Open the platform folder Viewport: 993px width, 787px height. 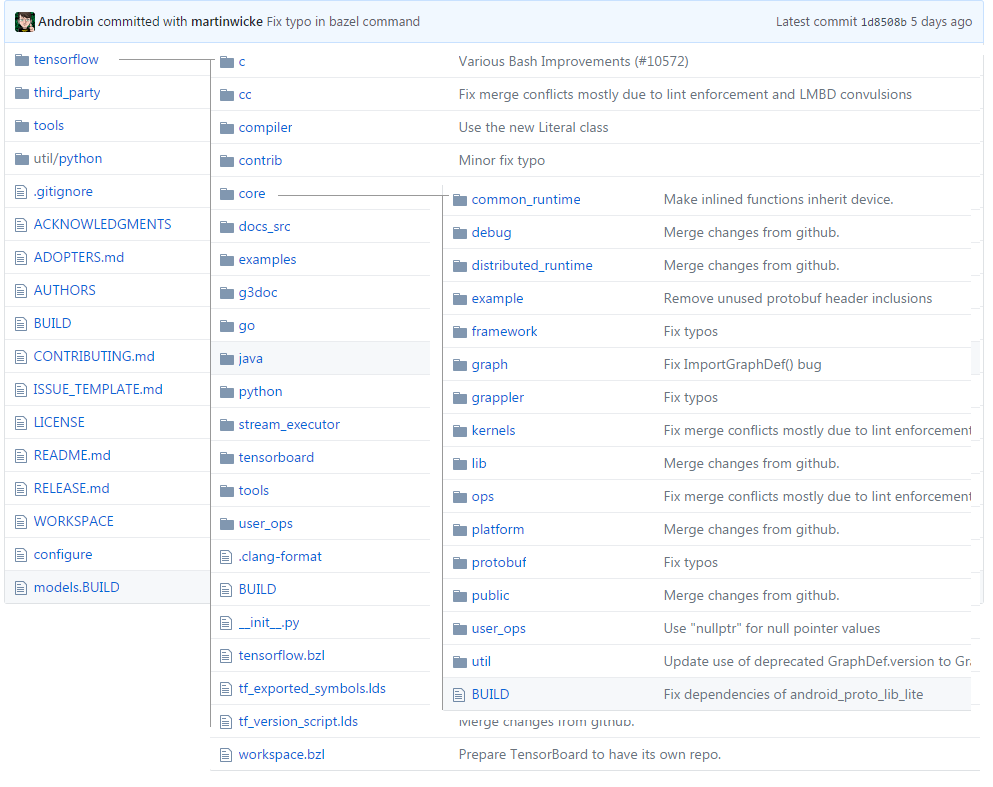tap(498, 530)
